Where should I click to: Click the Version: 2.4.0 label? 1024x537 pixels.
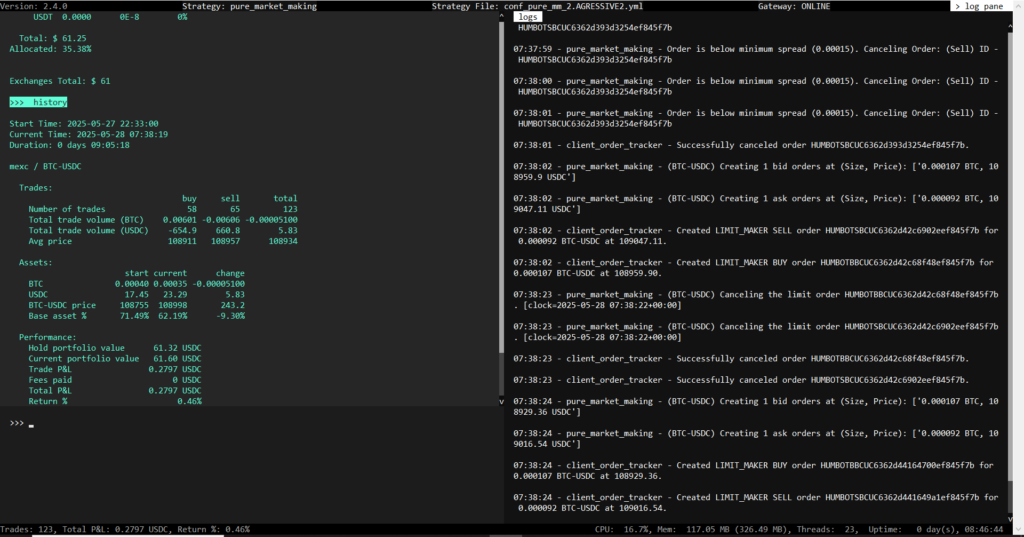(x=33, y=6)
